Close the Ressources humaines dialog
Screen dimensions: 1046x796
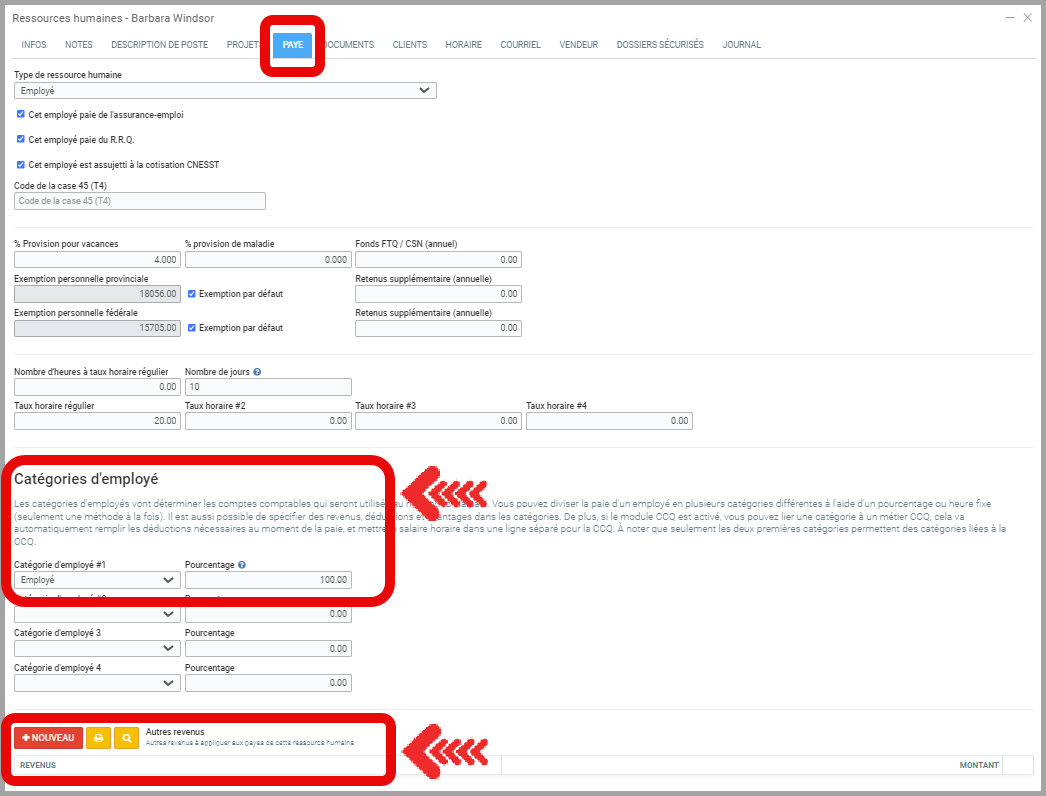[x=1027, y=18]
